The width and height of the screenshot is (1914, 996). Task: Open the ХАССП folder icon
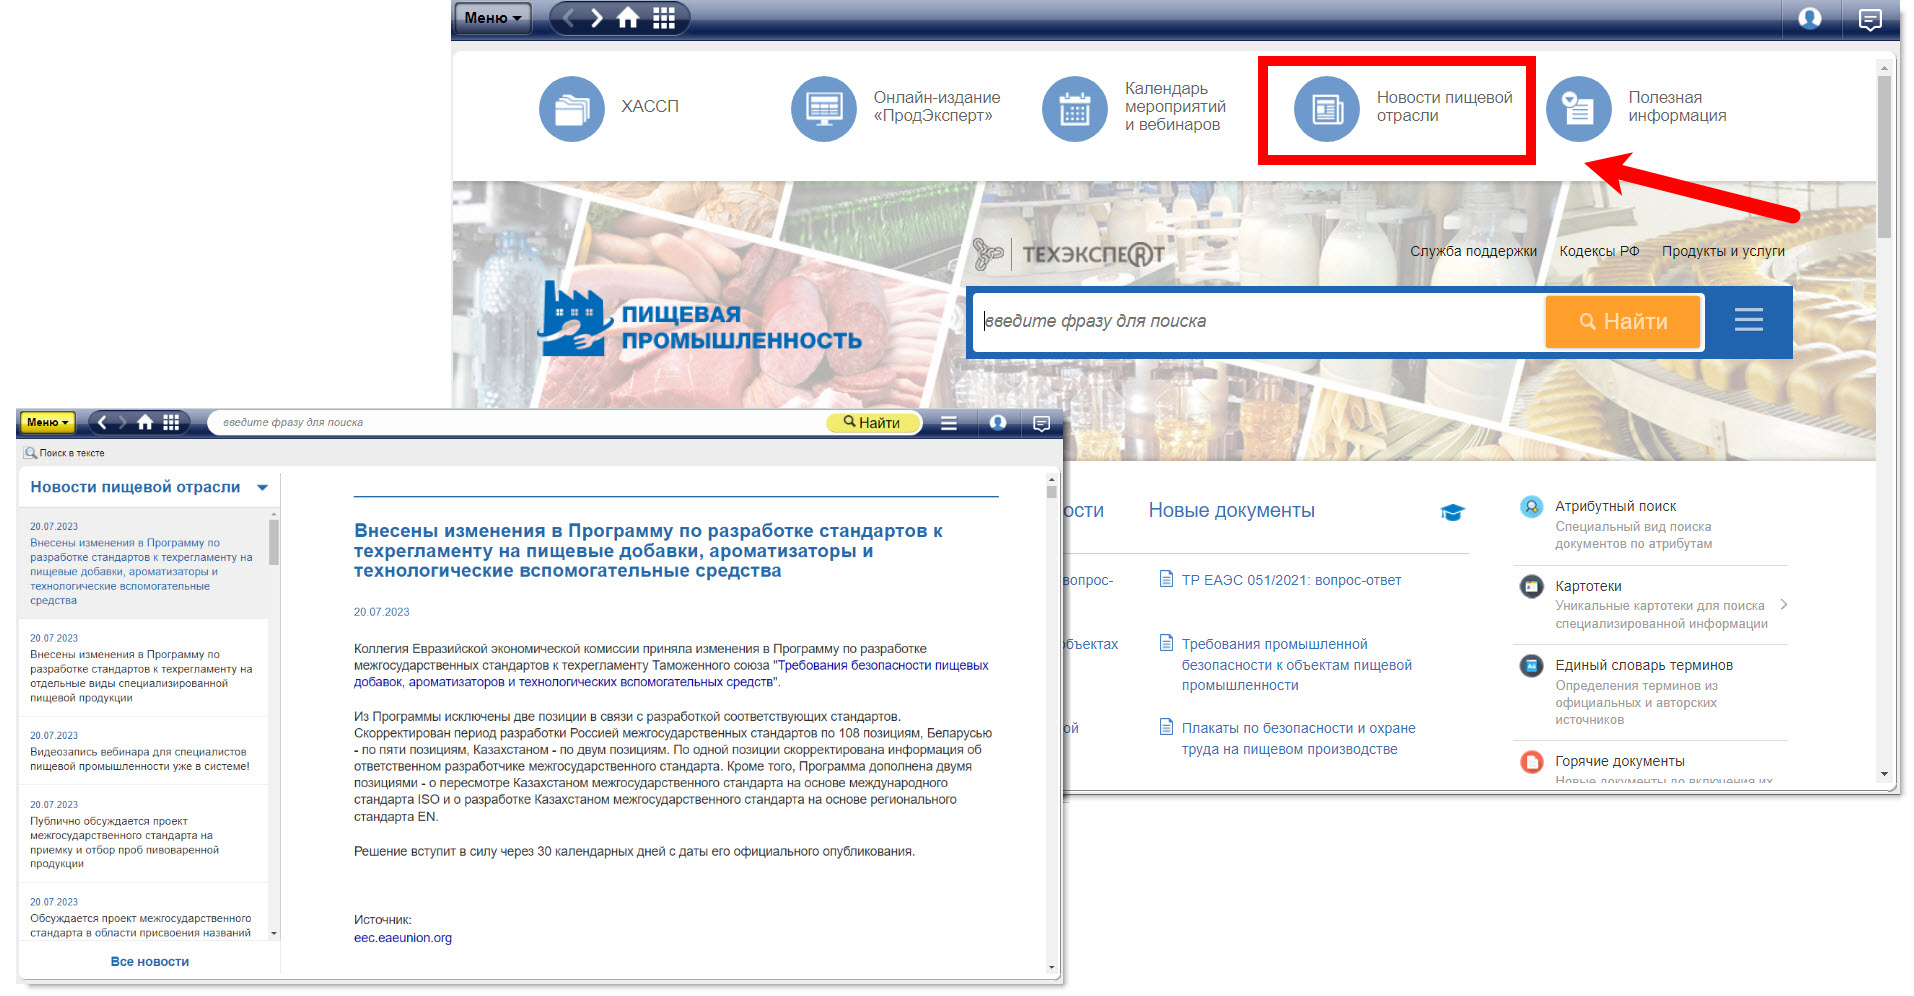point(572,108)
